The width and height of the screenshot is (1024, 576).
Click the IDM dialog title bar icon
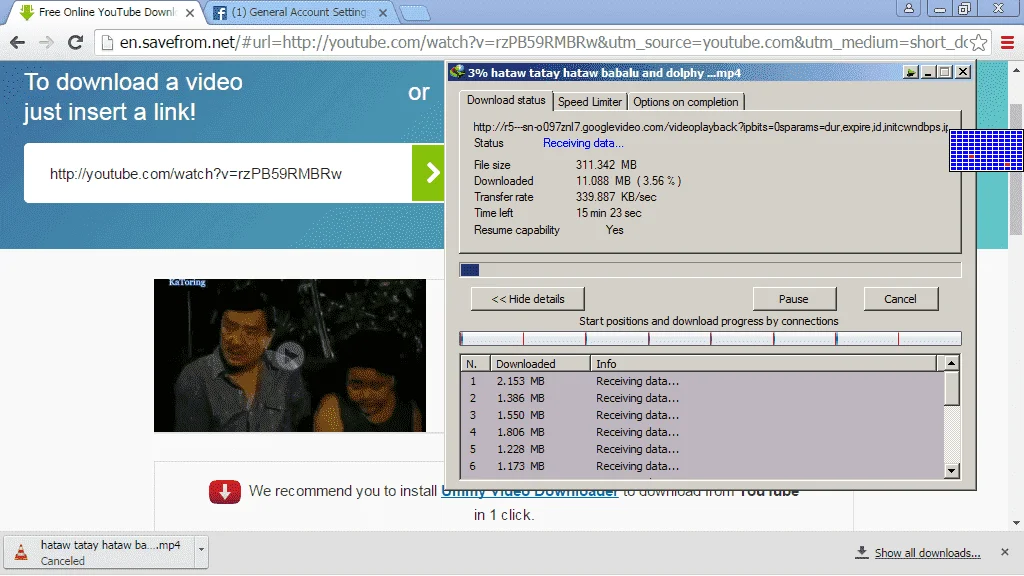458,72
